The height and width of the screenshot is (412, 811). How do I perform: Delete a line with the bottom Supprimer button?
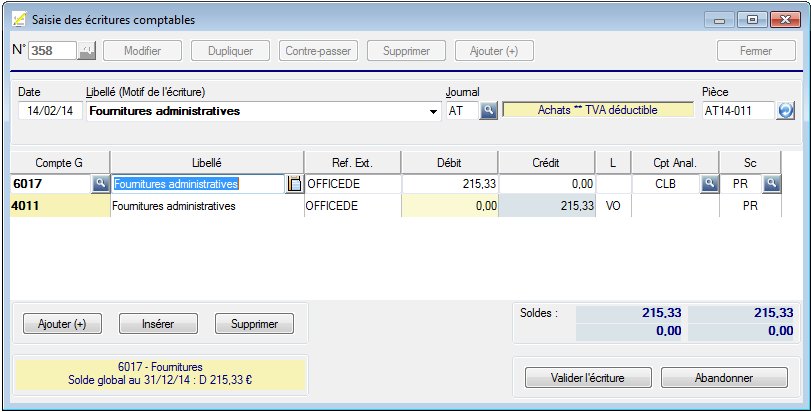[x=254, y=324]
